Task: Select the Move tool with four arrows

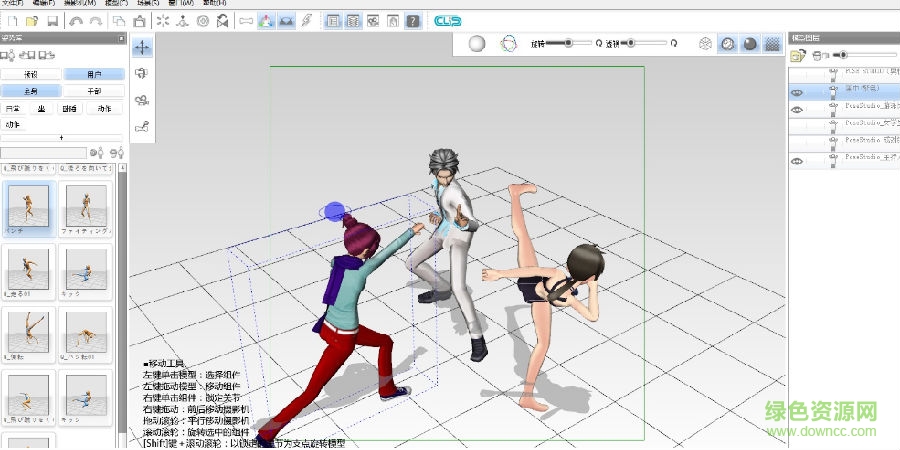Action: coord(142,47)
